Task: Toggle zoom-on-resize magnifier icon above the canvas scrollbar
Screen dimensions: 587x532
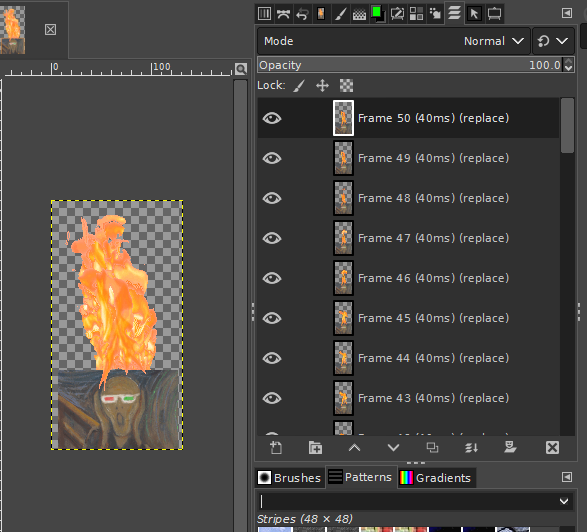Action: pos(241,69)
